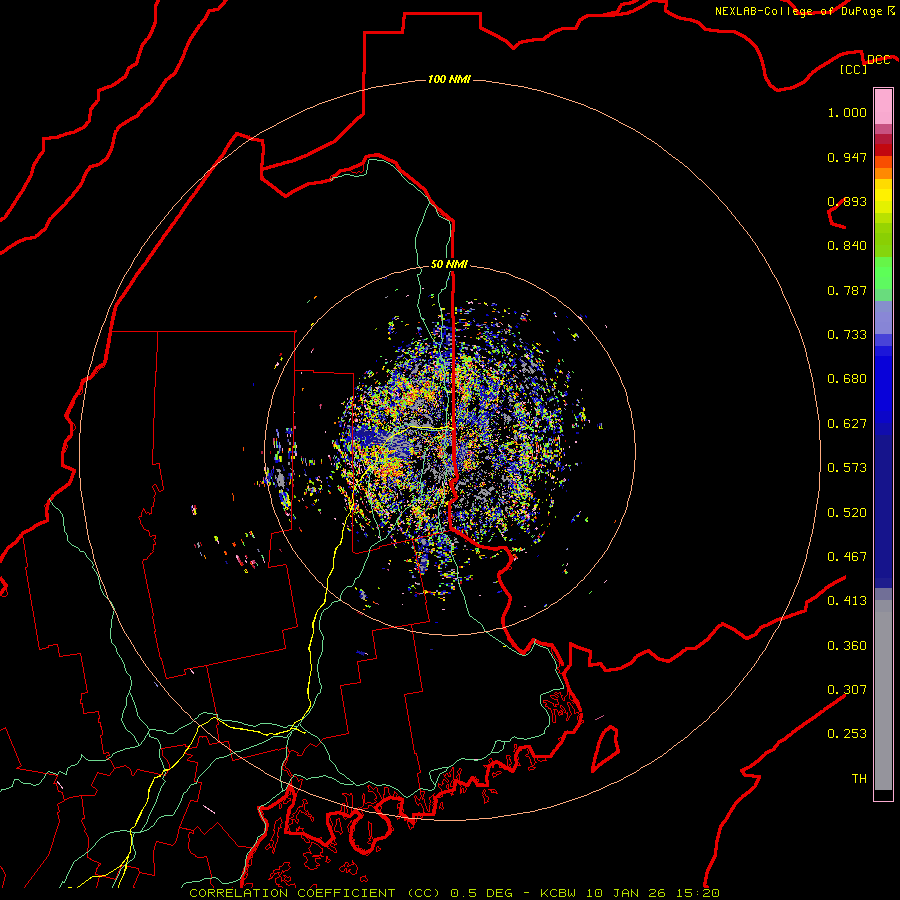Click the 0.733 scale value

[847, 335]
